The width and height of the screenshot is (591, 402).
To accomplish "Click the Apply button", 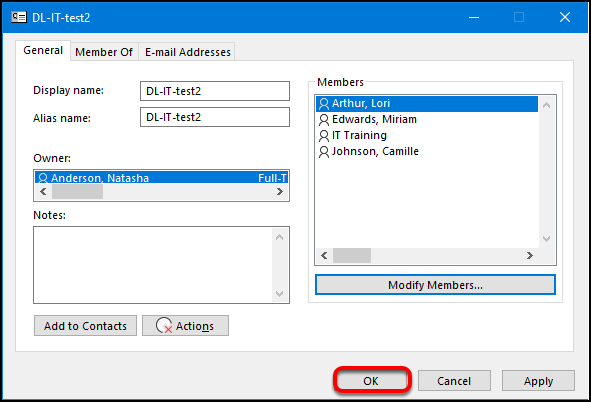I will coord(538,381).
